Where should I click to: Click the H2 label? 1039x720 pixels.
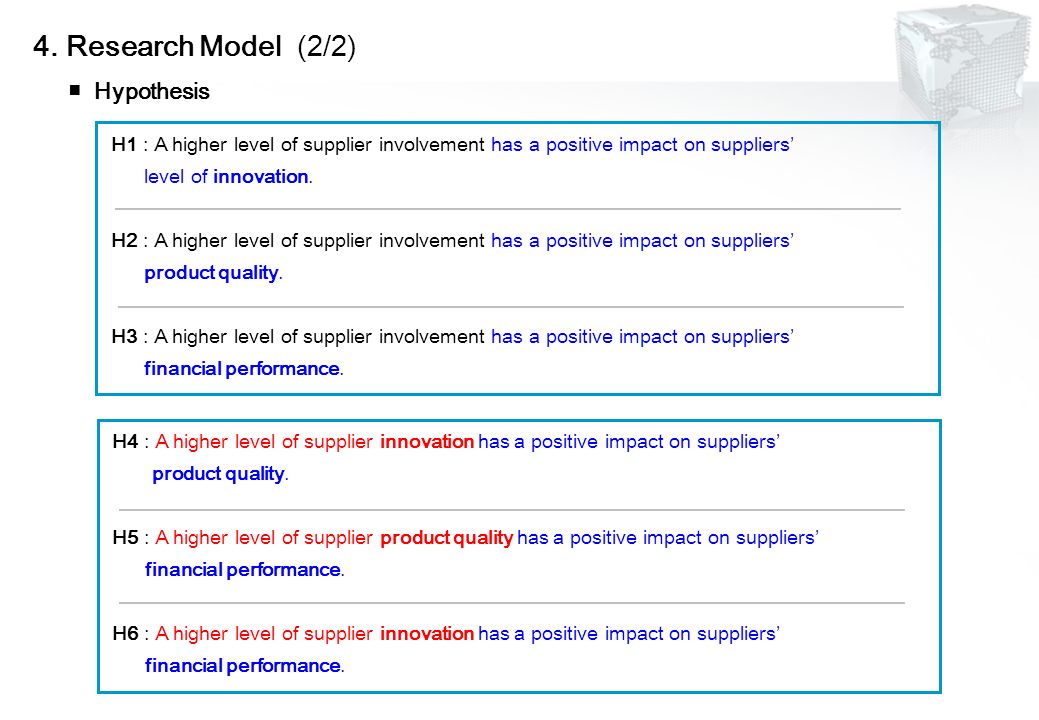[125, 240]
